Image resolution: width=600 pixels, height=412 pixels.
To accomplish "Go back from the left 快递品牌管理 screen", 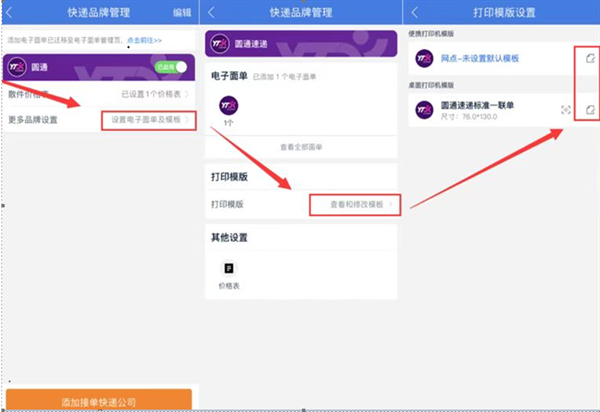I will coord(9,12).
